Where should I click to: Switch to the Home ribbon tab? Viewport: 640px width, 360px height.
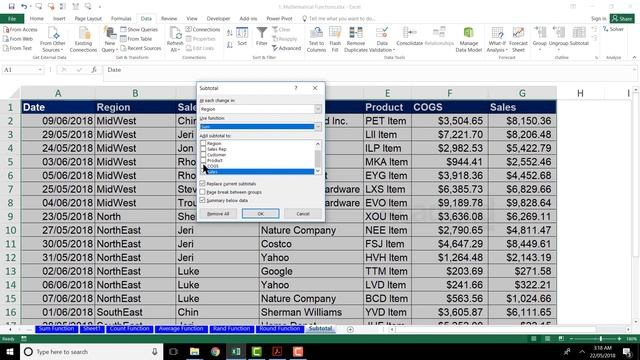click(37, 18)
